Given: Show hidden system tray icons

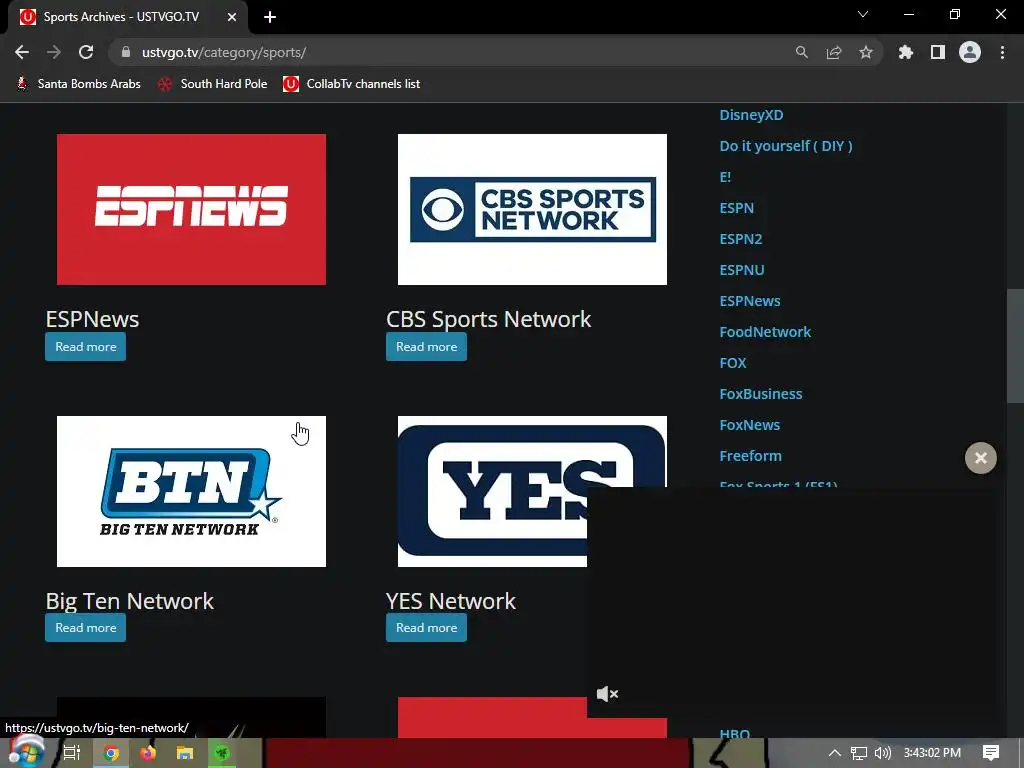Looking at the screenshot, I should point(834,753).
